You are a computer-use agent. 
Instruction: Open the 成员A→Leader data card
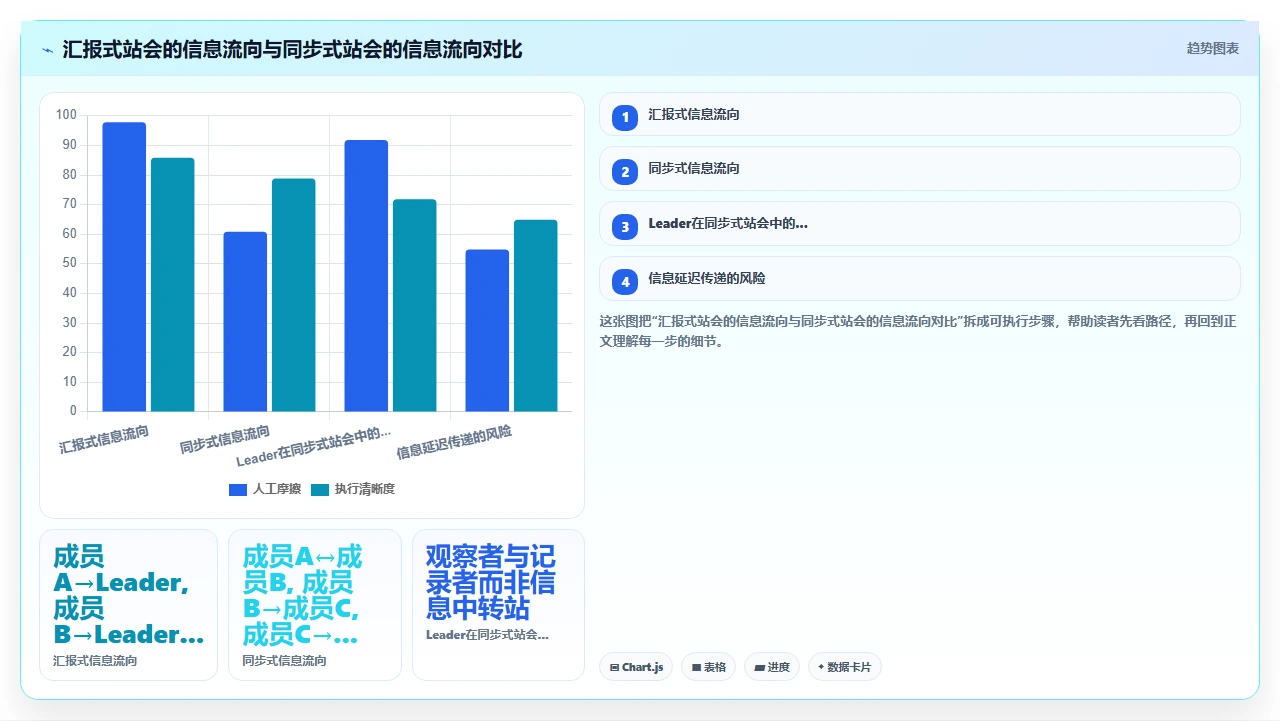click(128, 605)
